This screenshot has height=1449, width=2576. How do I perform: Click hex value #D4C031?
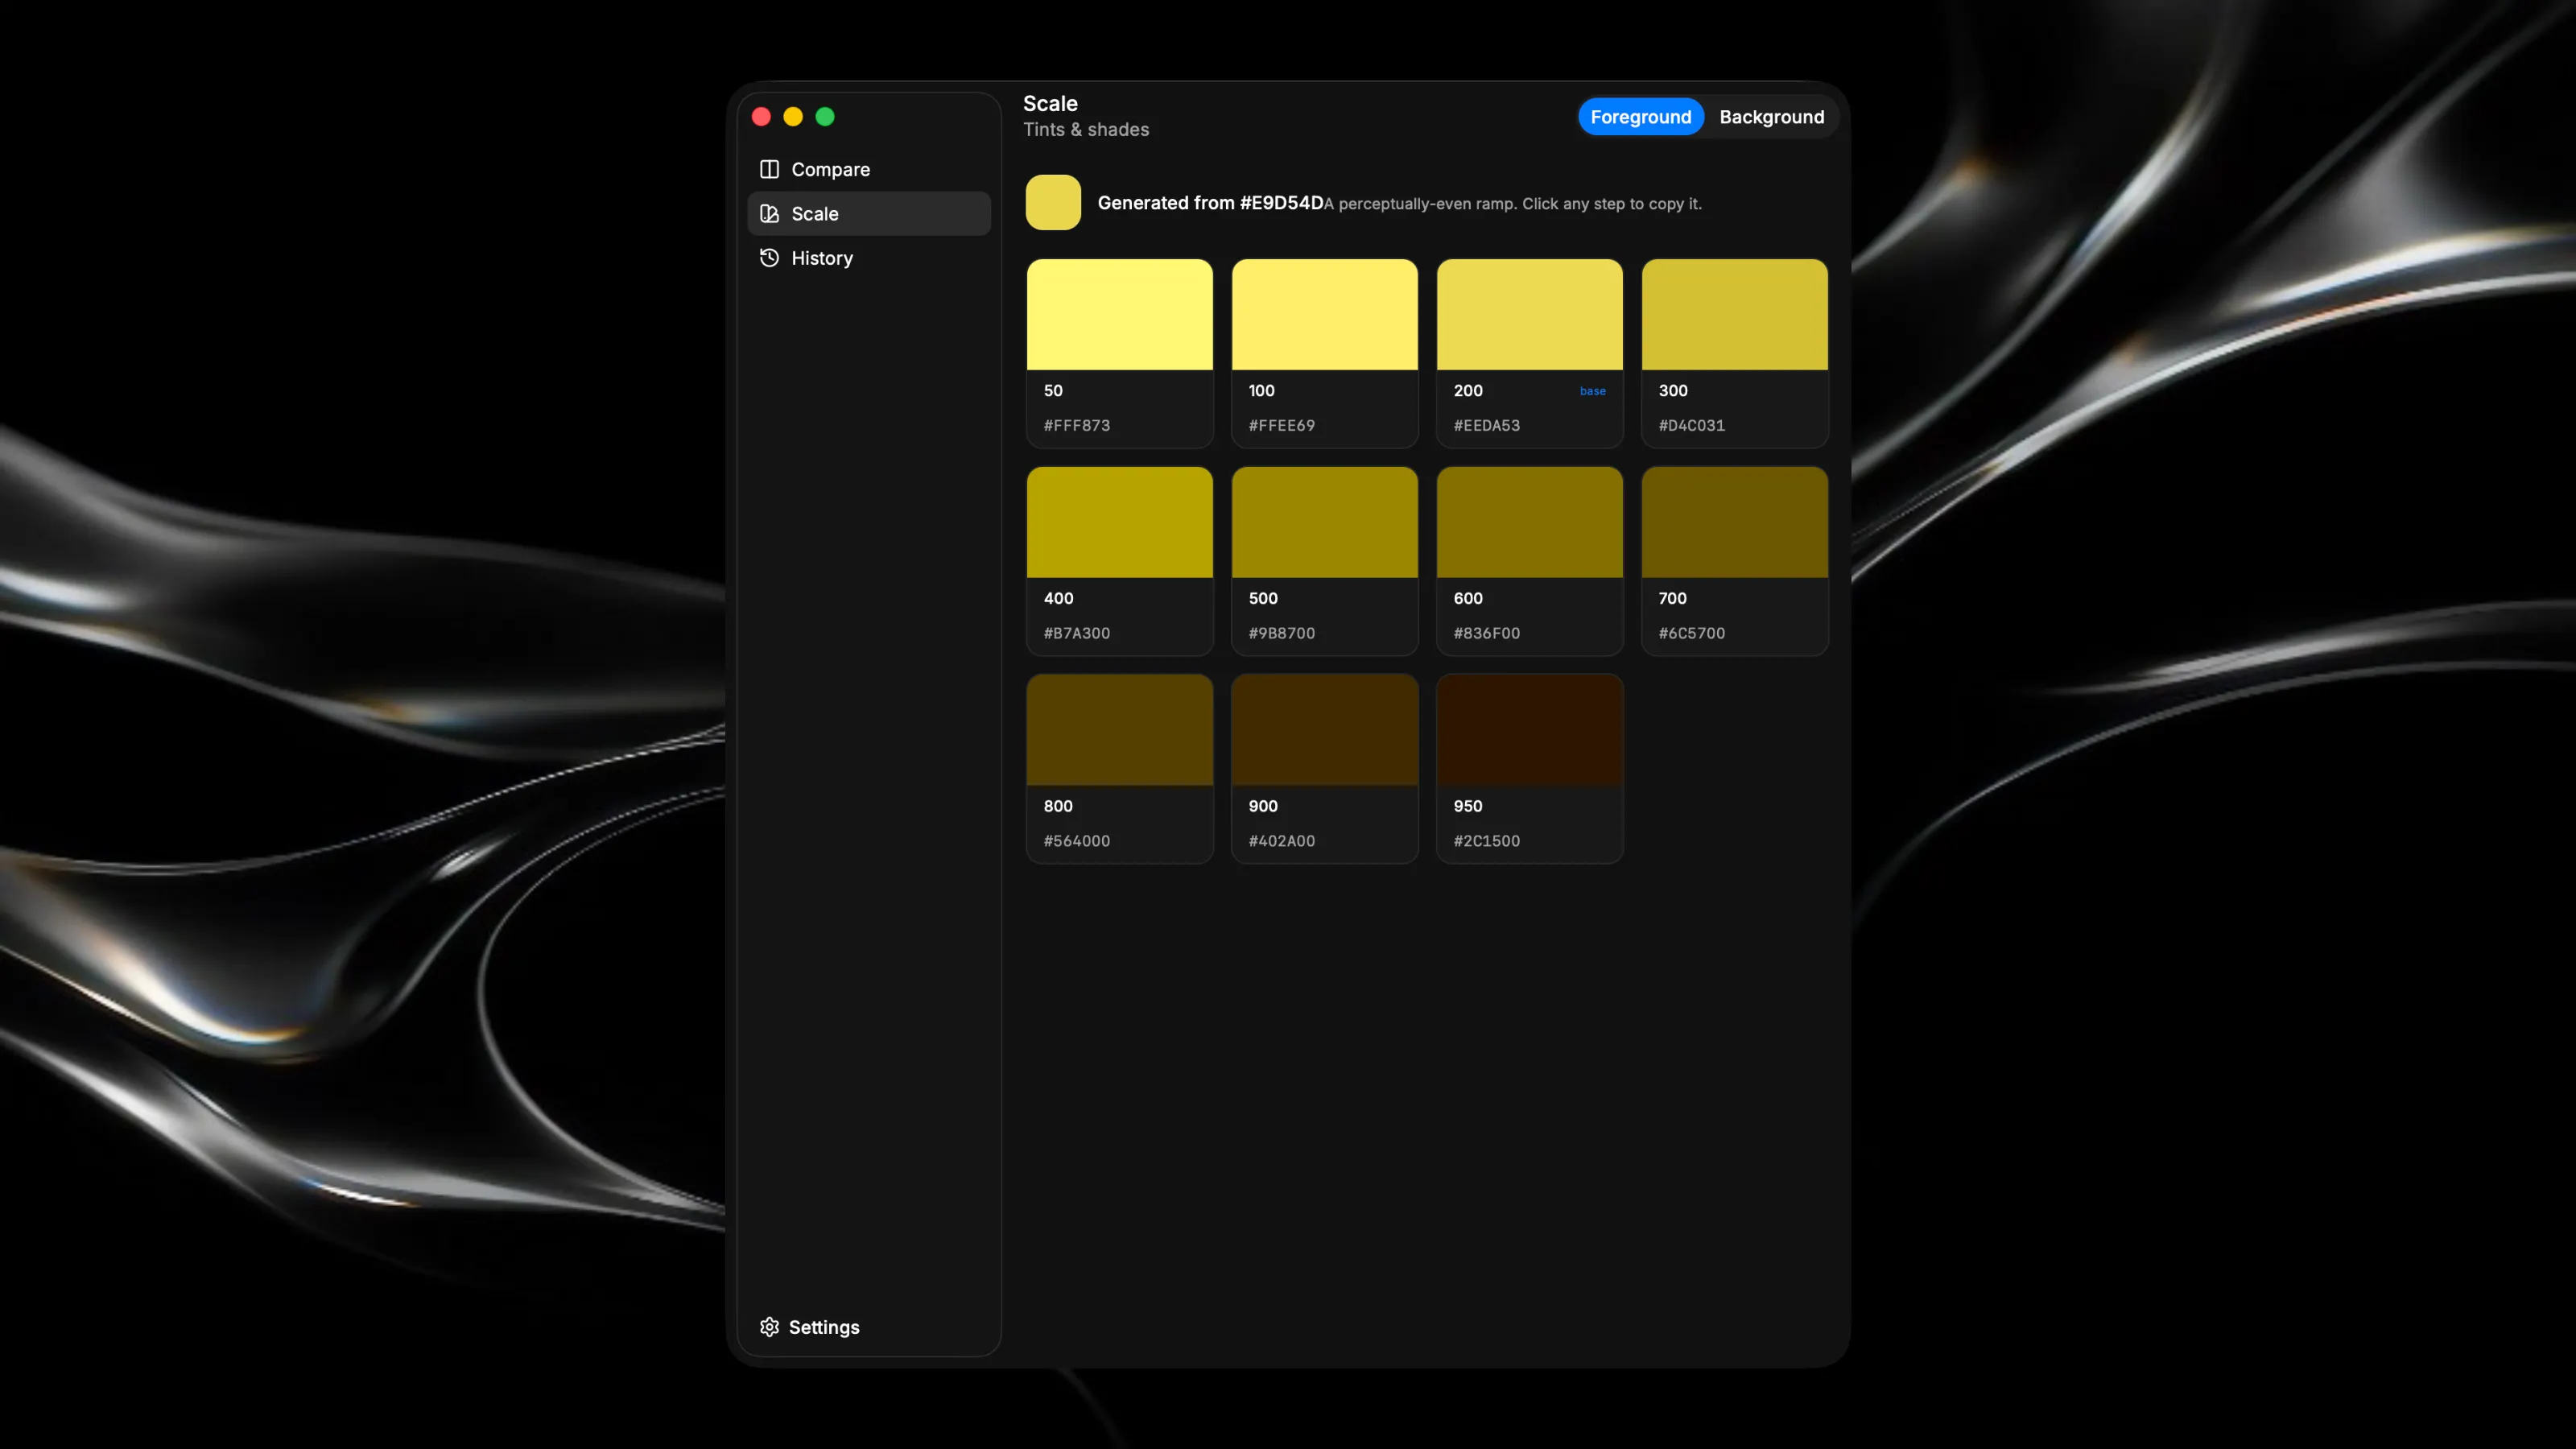click(1691, 425)
